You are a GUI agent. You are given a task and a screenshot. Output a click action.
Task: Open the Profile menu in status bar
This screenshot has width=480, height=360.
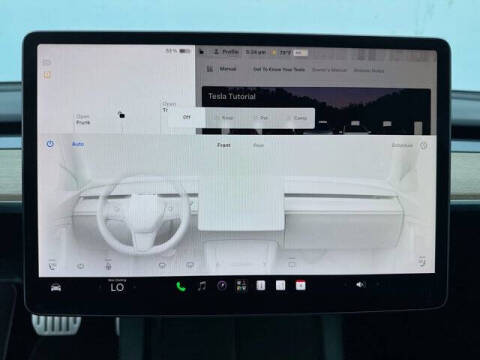click(227, 52)
